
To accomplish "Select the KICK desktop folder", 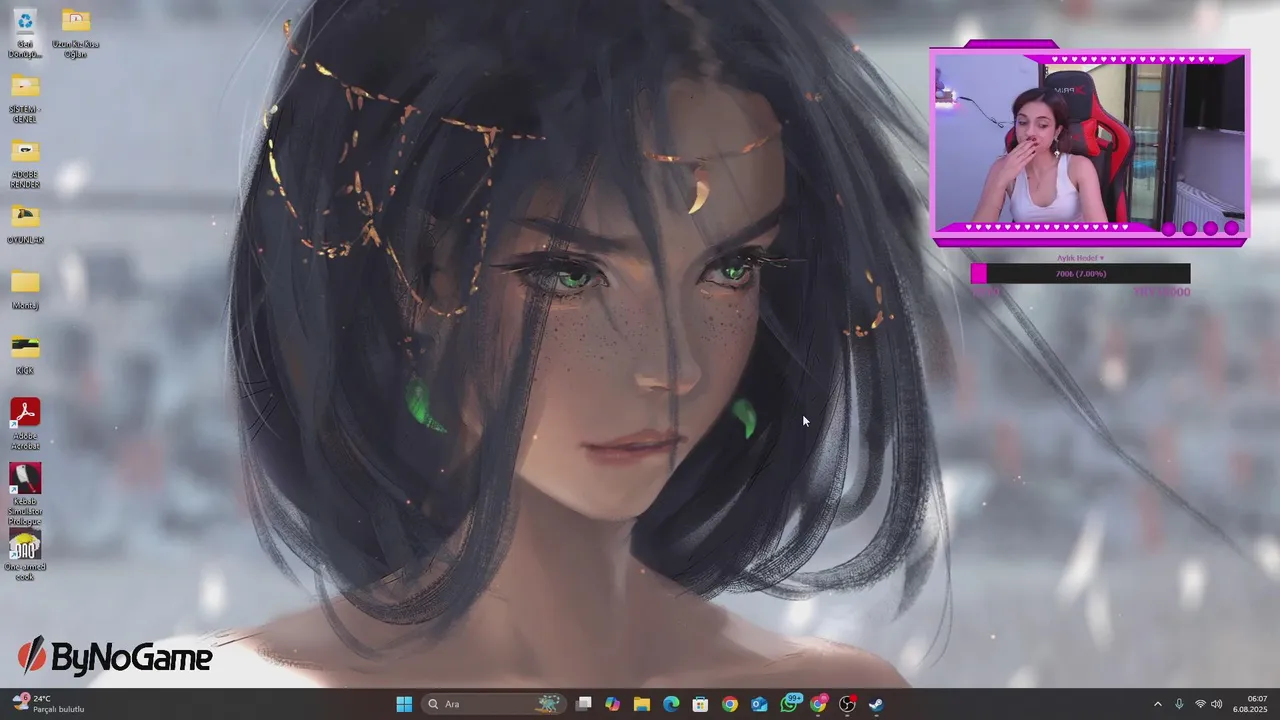I will (25, 355).
